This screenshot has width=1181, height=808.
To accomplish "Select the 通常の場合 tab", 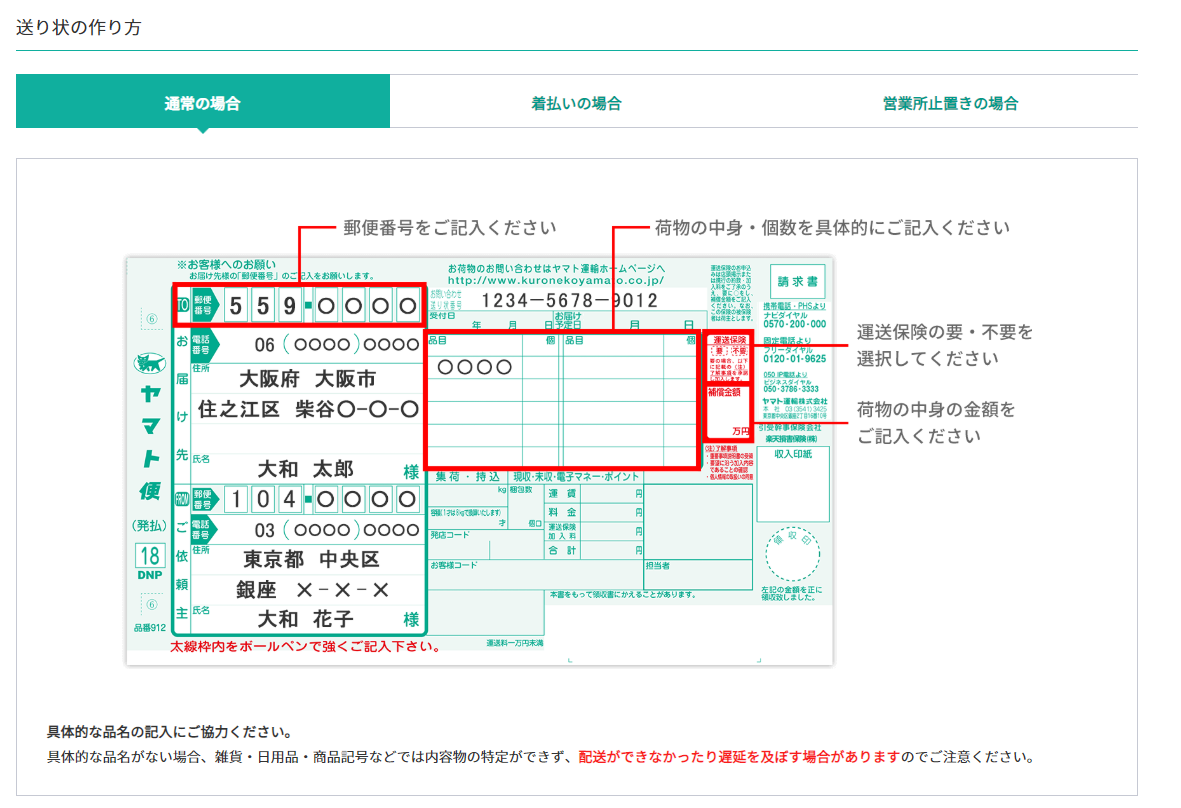I will pos(202,103).
